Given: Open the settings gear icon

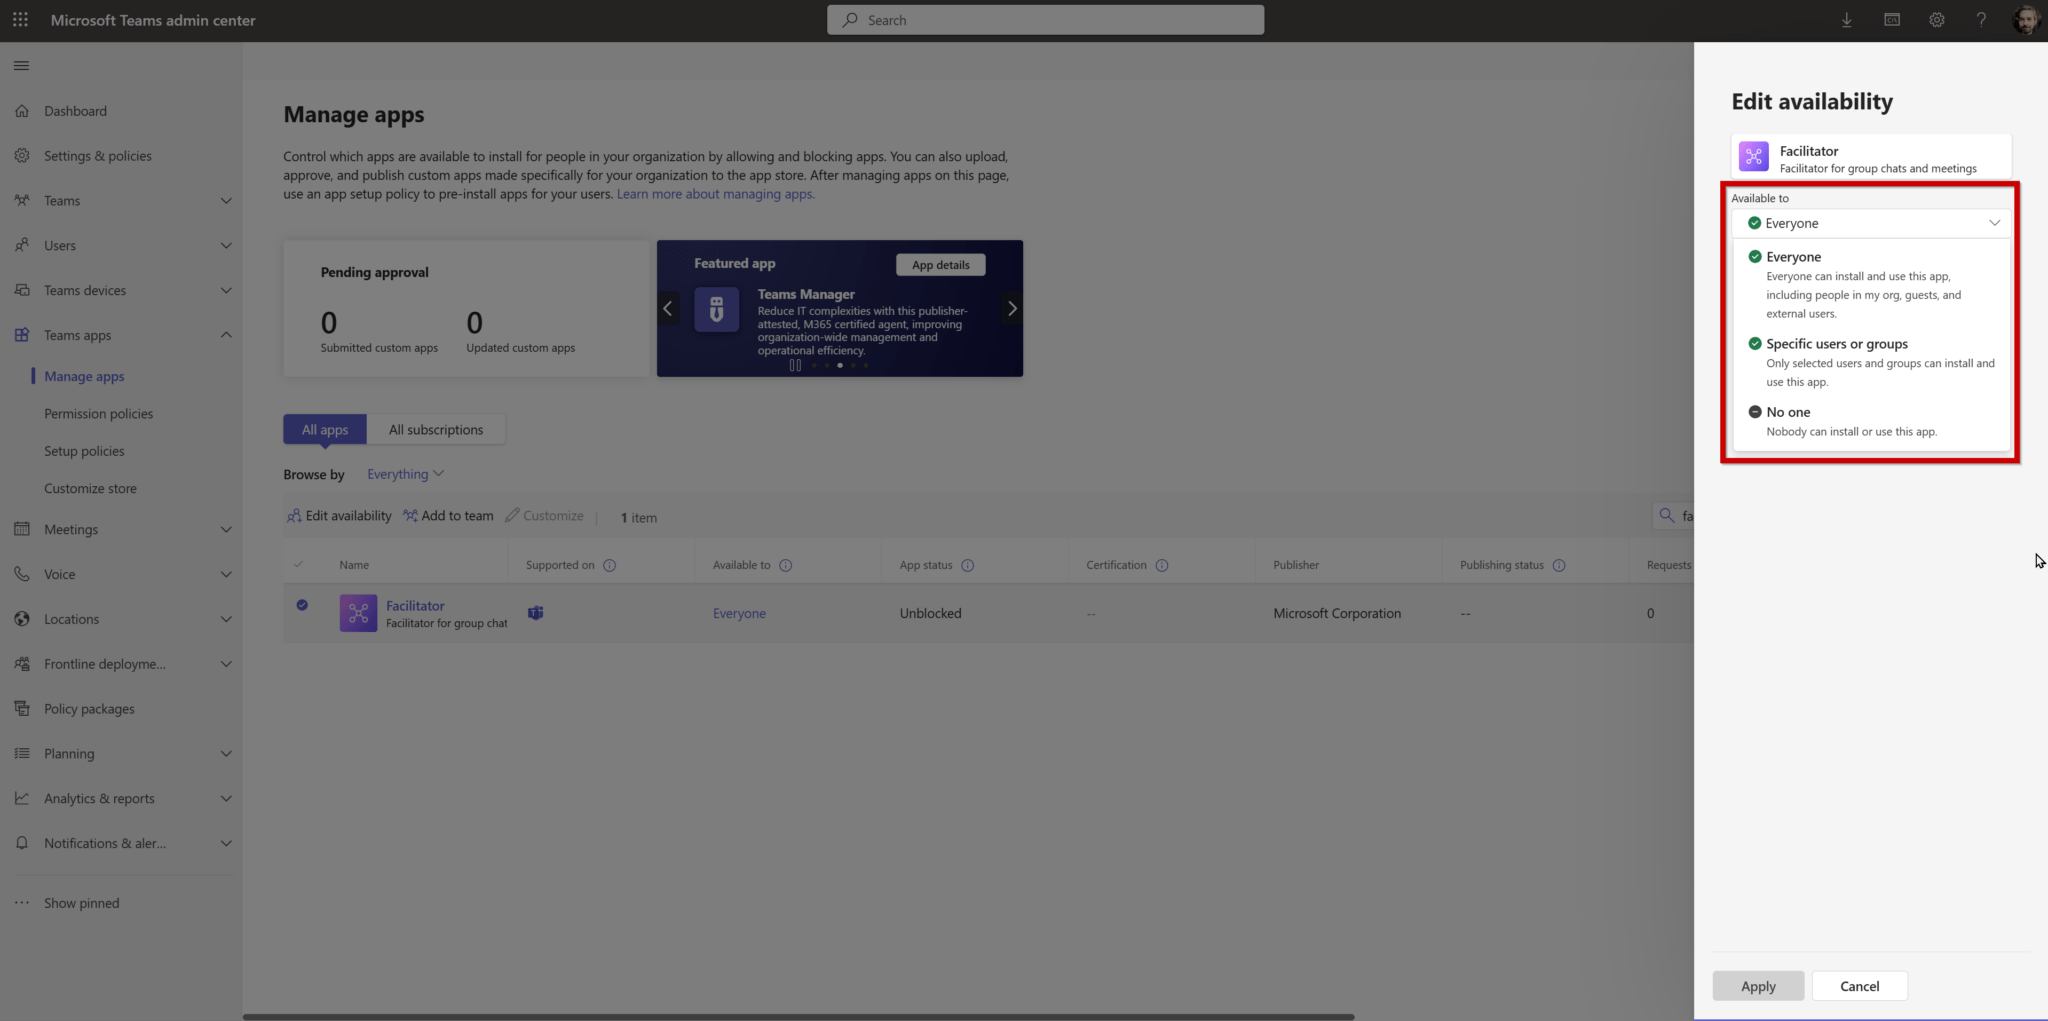Looking at the screenshot, I should click(x=1937, y=20).
